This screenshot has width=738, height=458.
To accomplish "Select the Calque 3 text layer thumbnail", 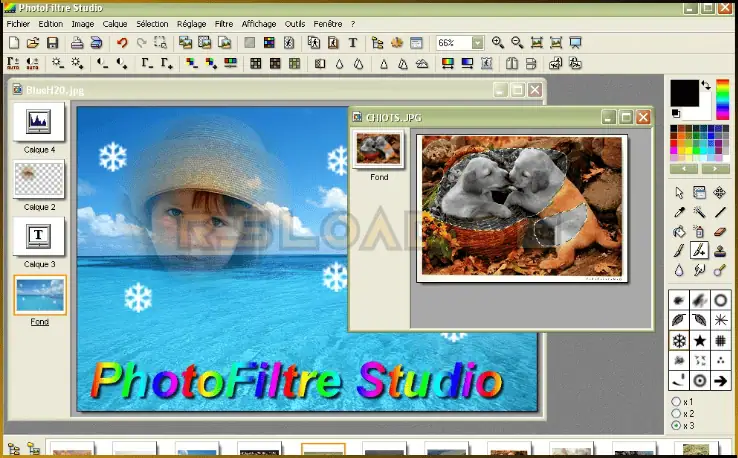I will [x=39, y=236].
